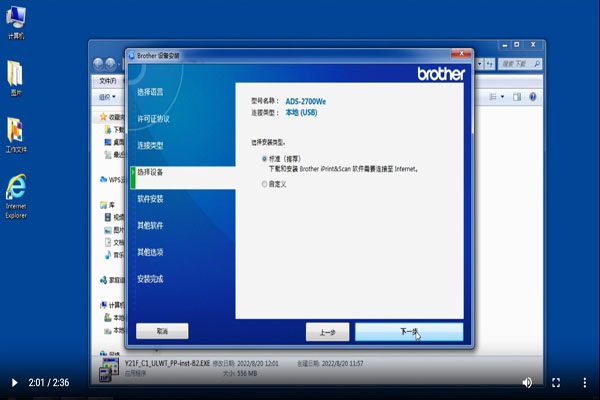Open the 文件(F) menu in Explorer
The image size is (600, 400).
tap(108, 81)
